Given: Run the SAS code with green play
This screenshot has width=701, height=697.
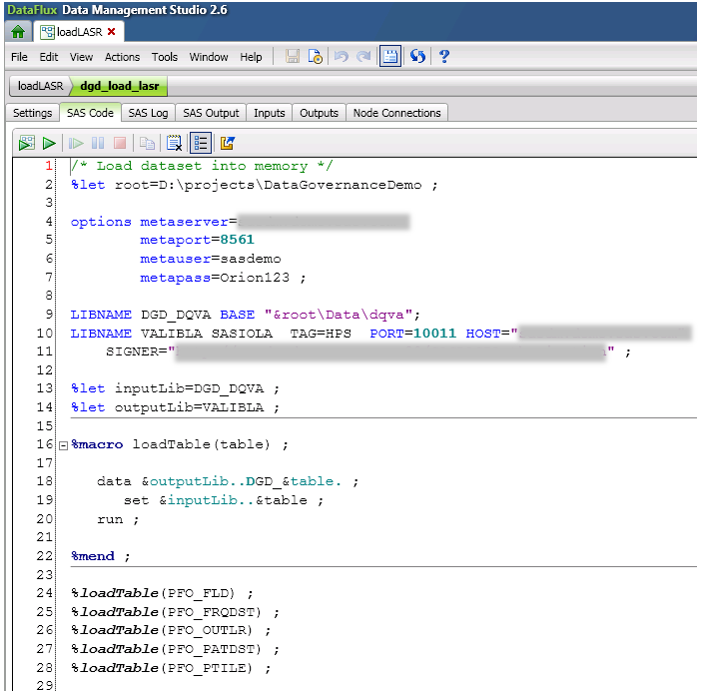Looking at the screenshot, I should [x=48, y=143].
